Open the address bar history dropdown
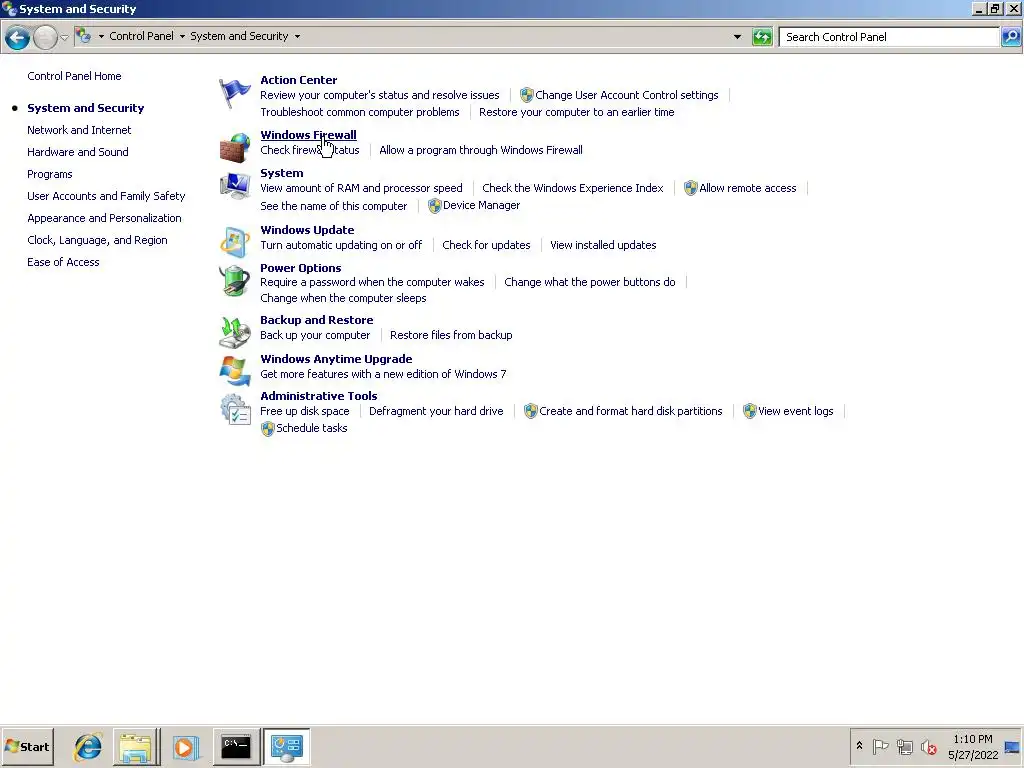The image size is (1024, 768). (x=737, y=37)
